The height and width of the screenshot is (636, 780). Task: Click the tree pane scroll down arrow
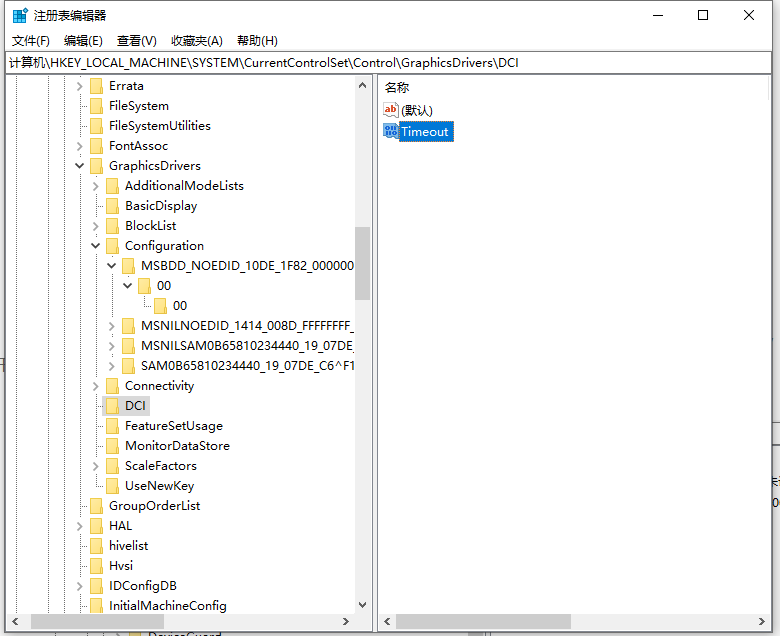(x=362, y=604)
